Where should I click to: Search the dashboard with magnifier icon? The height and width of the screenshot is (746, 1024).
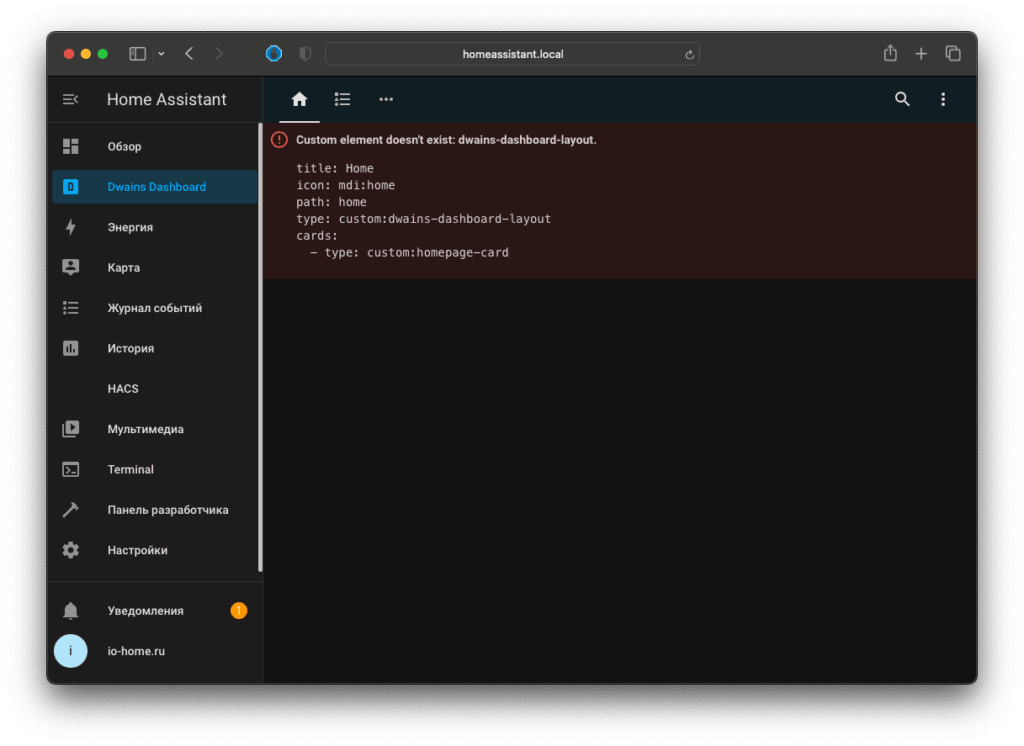pyautogui.click(x=902, y=99)
